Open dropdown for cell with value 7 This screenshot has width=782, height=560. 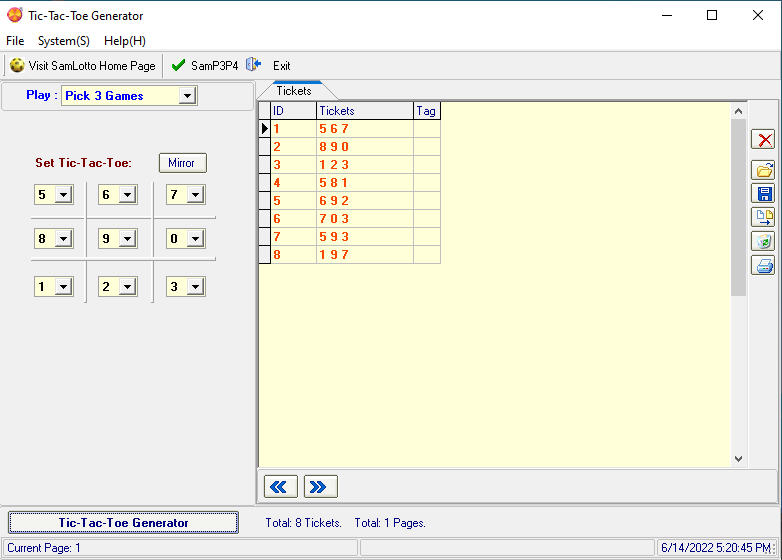point(196,194)
